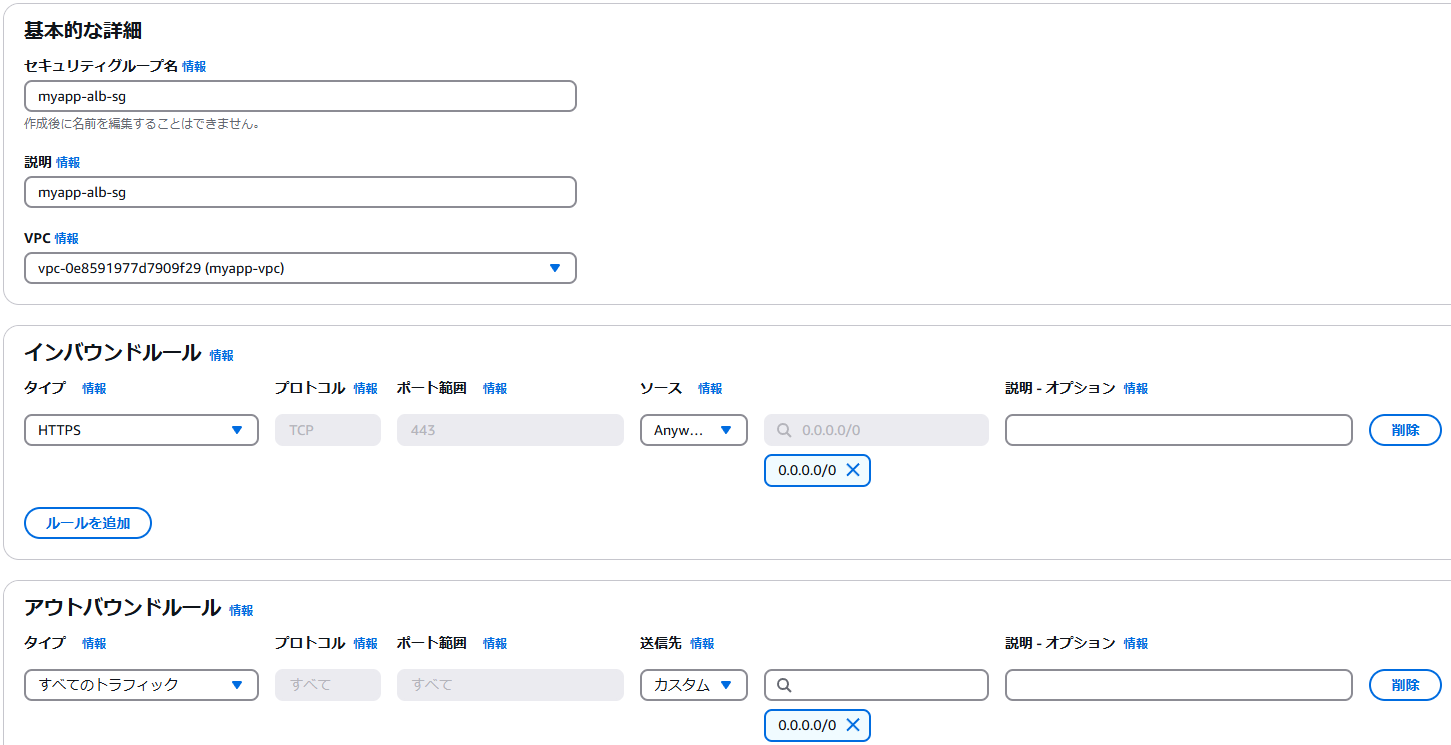The width and height of the screenshot is (1451, 745).
Task: Remove the outbound 0.0.0.0/0 CIDR chip
Action: (x=853, y=725)
